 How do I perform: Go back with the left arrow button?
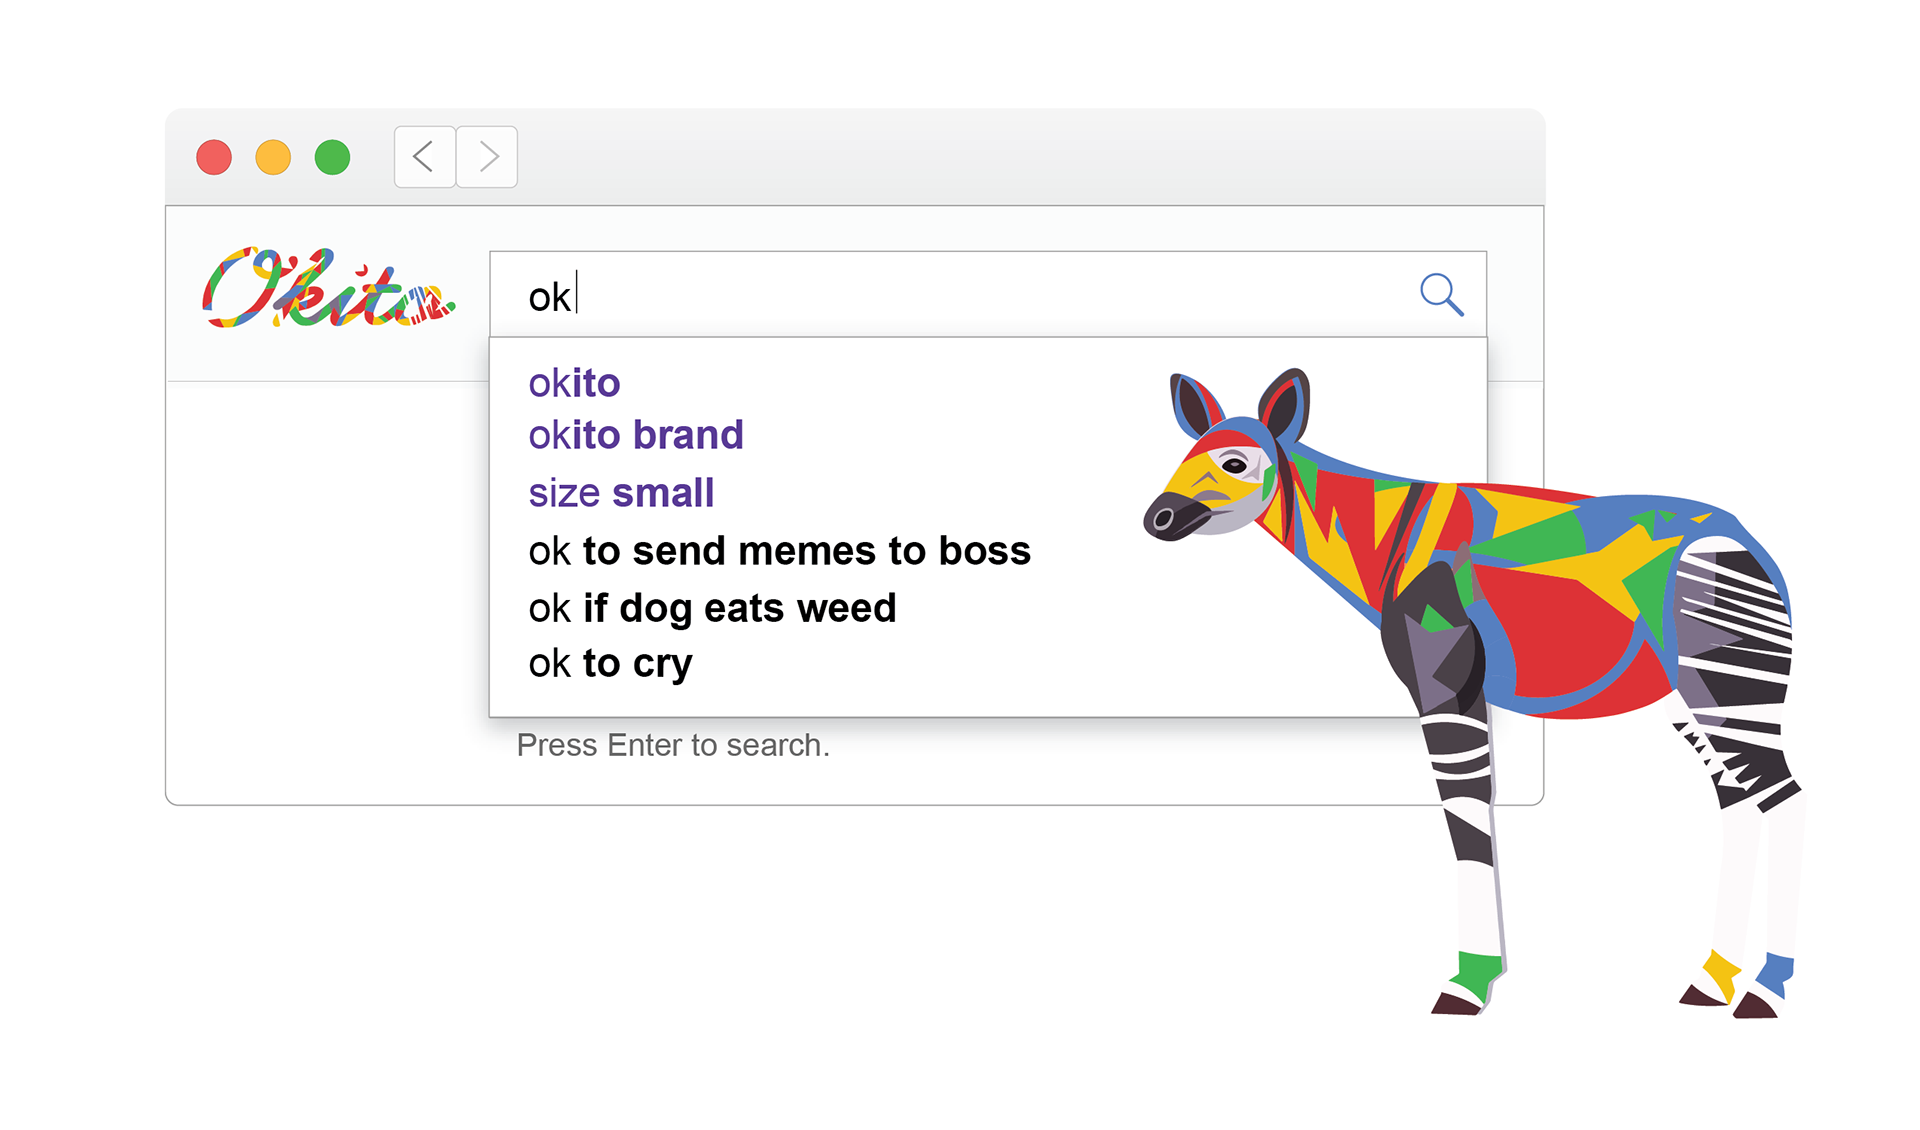click(425, 157)
